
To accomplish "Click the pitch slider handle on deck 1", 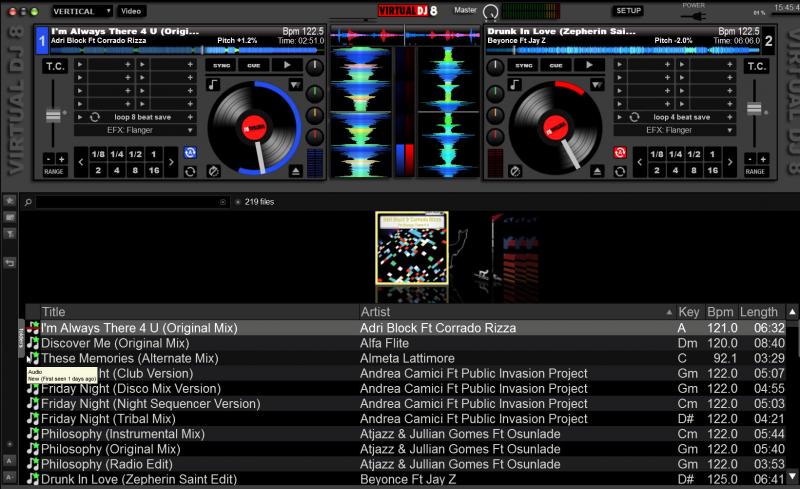I will pyautogui.click(x=53, y=115).
